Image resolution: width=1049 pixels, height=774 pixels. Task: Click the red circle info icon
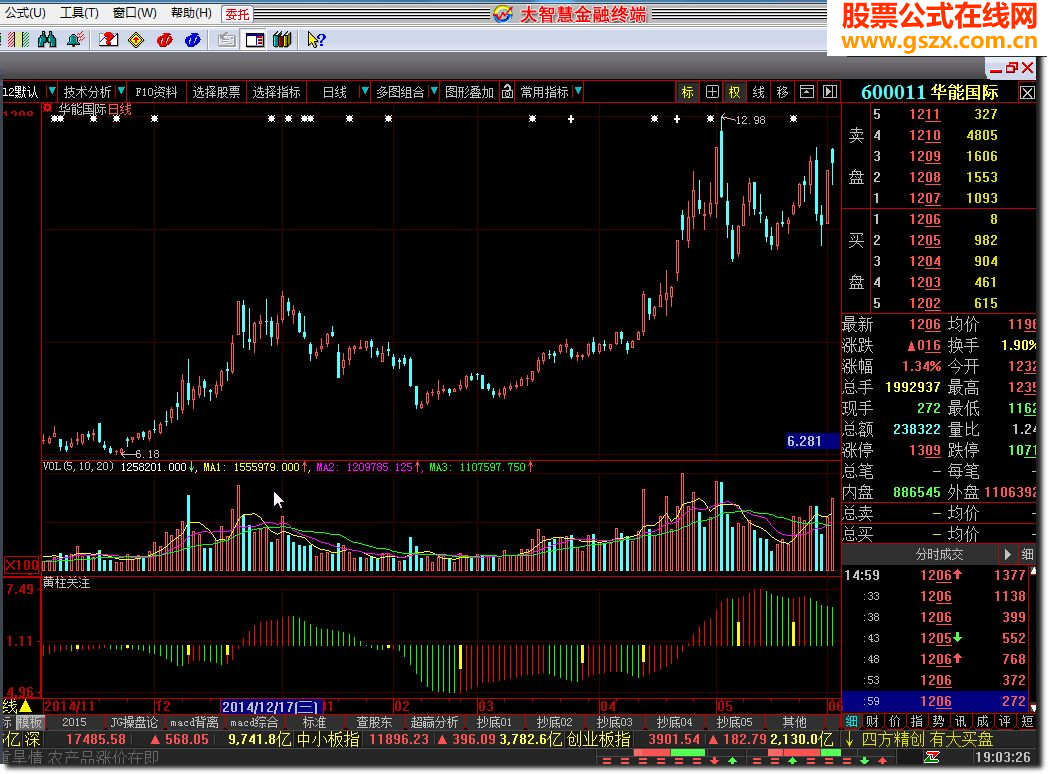(x=165, y=40)
